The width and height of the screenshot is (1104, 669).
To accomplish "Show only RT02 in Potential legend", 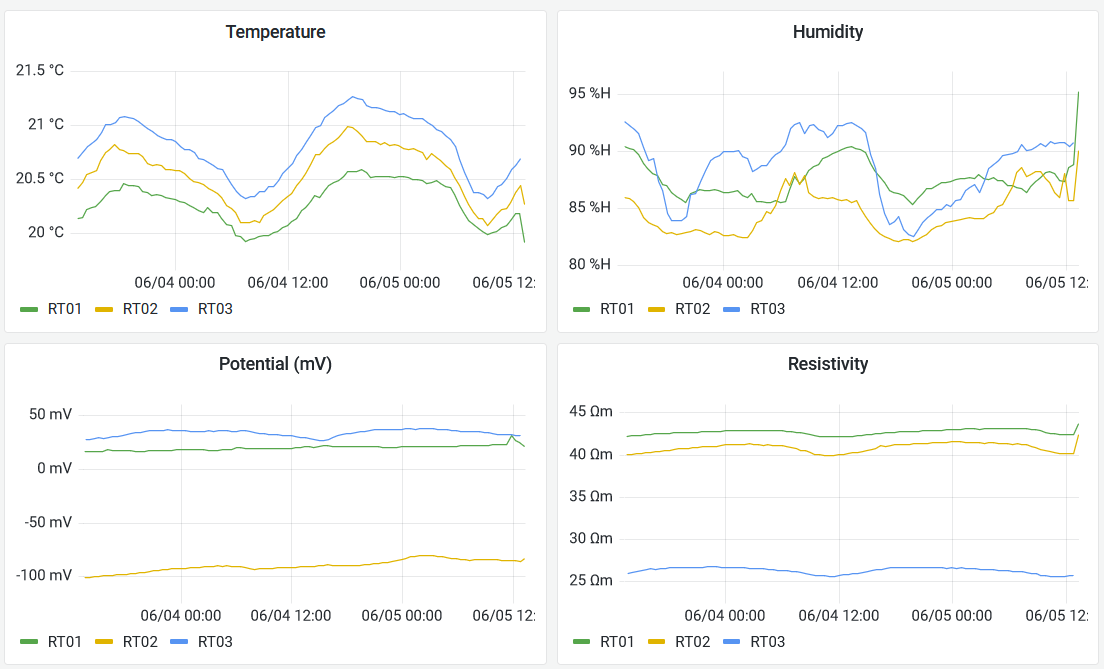I will pyautogui.click(x=140, y=641).
